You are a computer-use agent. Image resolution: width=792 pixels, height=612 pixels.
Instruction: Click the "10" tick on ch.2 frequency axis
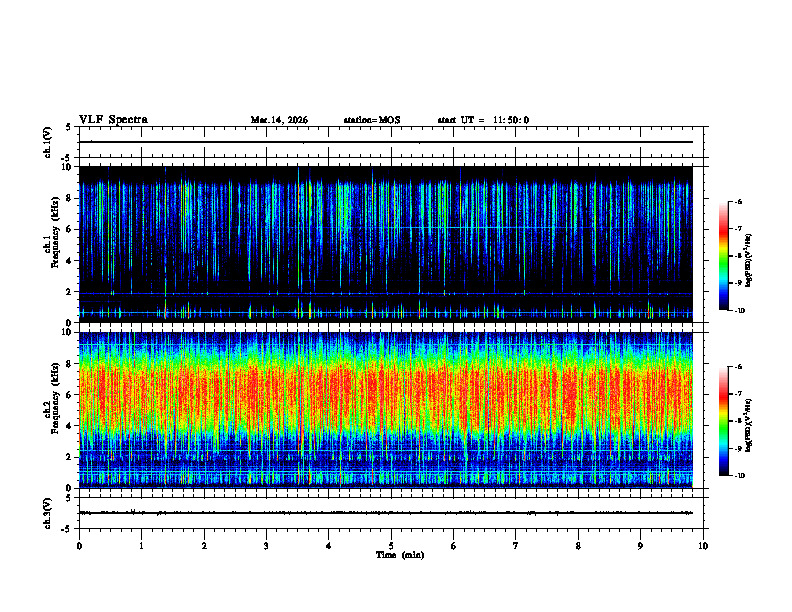[66, 332]
